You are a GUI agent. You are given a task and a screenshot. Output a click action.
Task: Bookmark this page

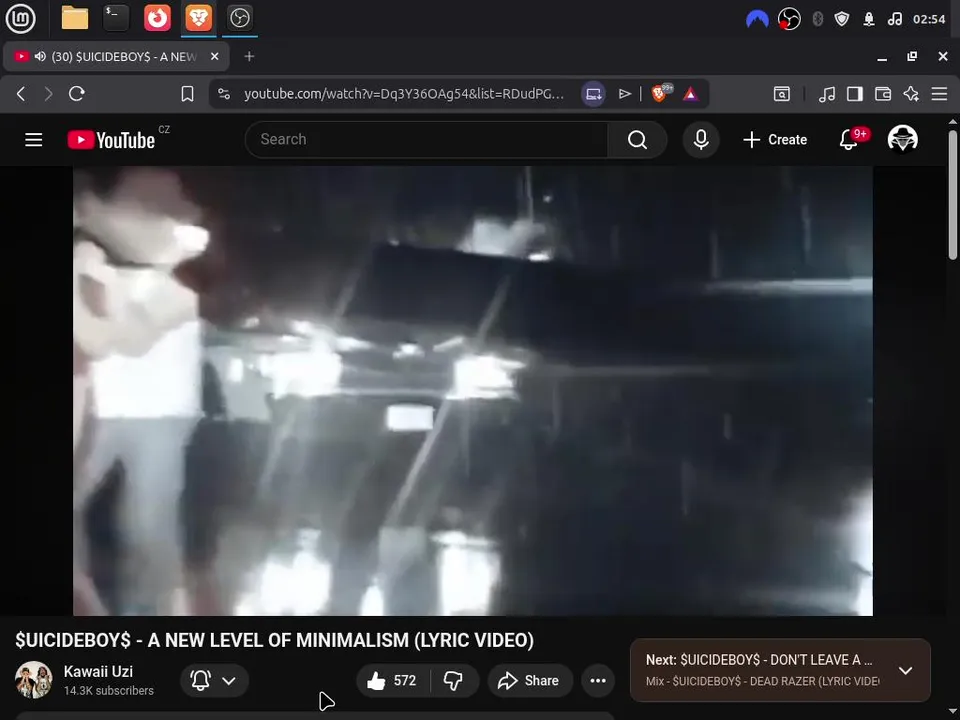(187, 94)
